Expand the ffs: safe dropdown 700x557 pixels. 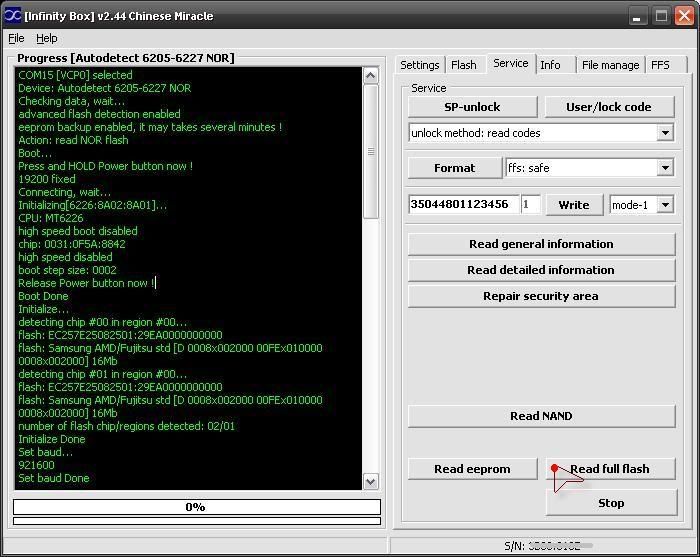click(x=665, y=168)
